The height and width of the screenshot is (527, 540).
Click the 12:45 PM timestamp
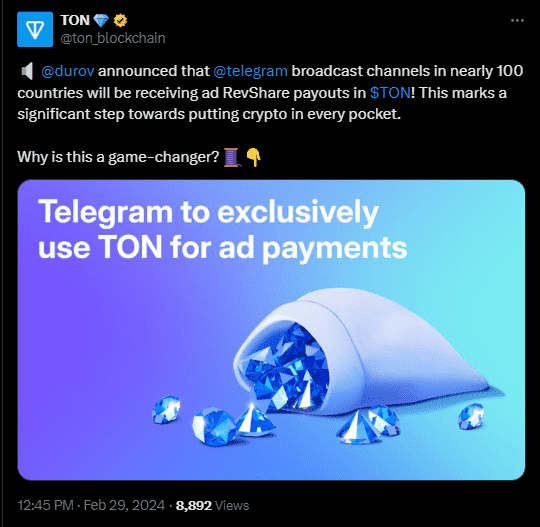pos(45,505)
